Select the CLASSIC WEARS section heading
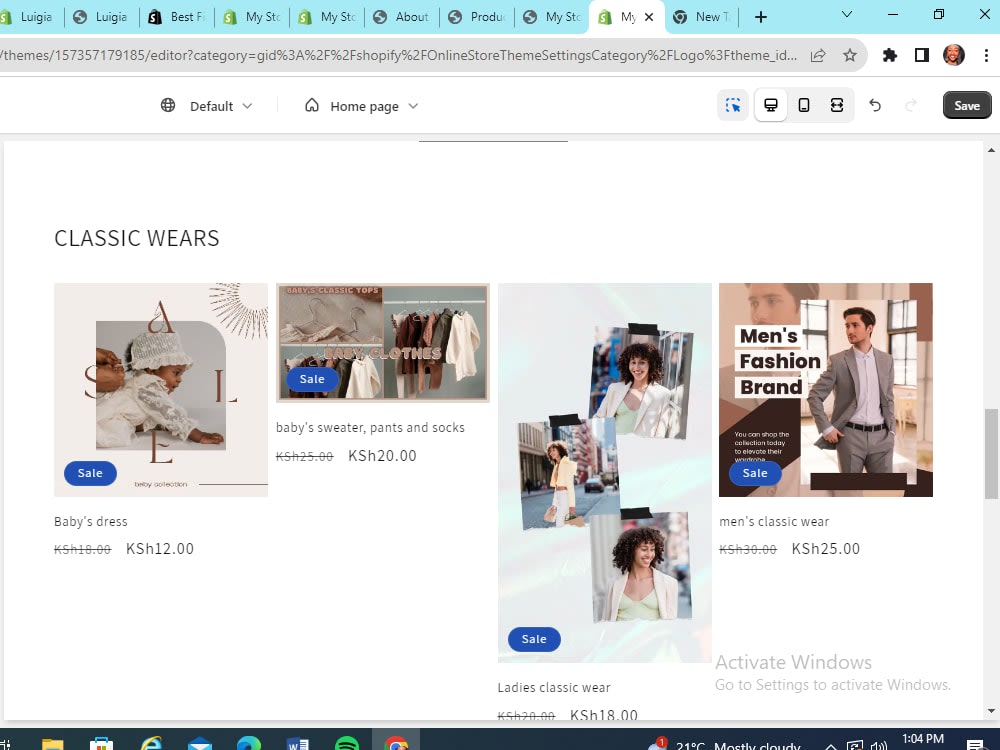The image size is (1000, 750). (x=137, y=239)
